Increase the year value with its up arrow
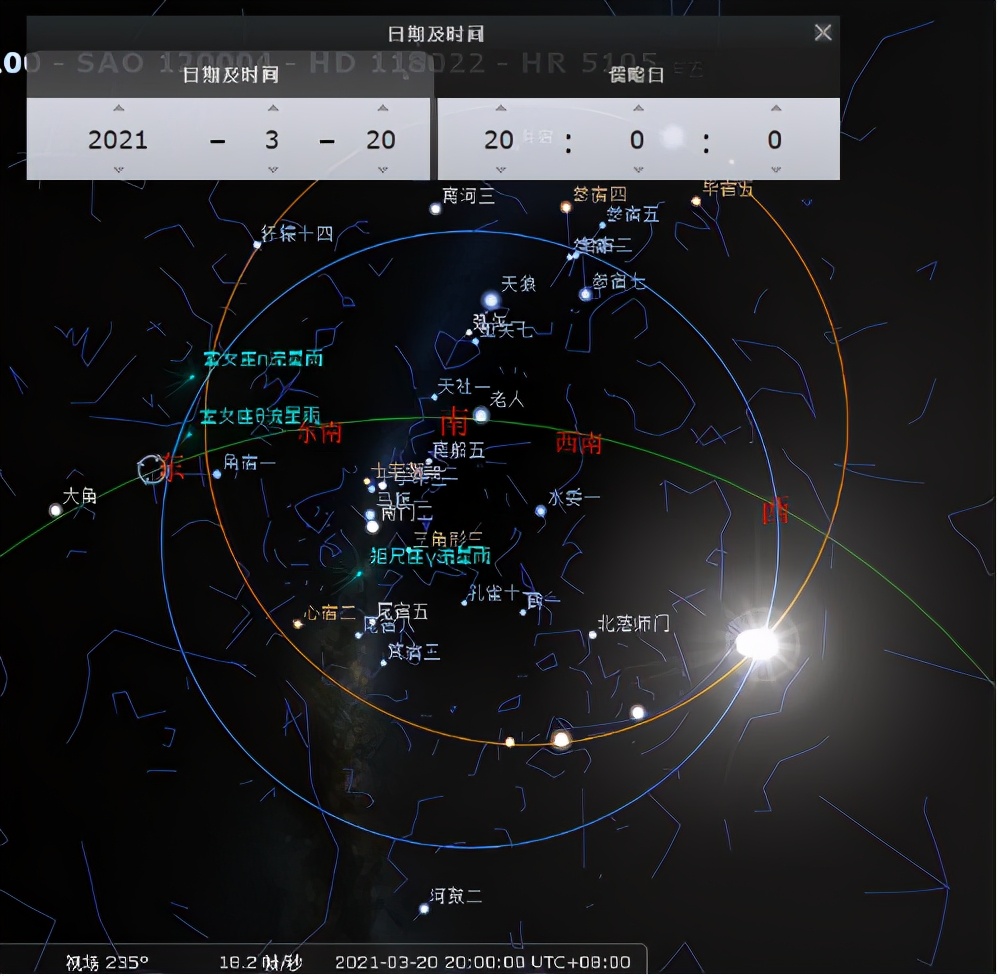Screen dimensions: 998x976 click(x=119, y=108)
